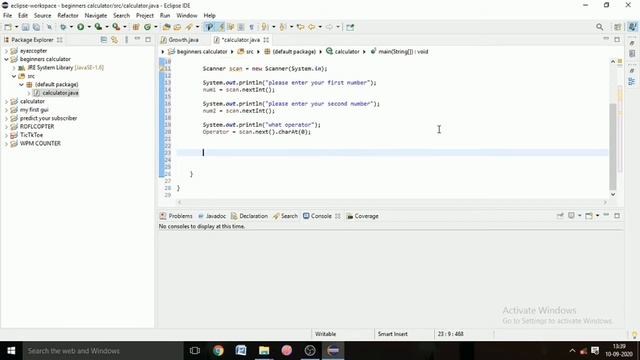Click the Open Task icon
The width and height of the screenshot is (640, 360).
coord(177,27)
